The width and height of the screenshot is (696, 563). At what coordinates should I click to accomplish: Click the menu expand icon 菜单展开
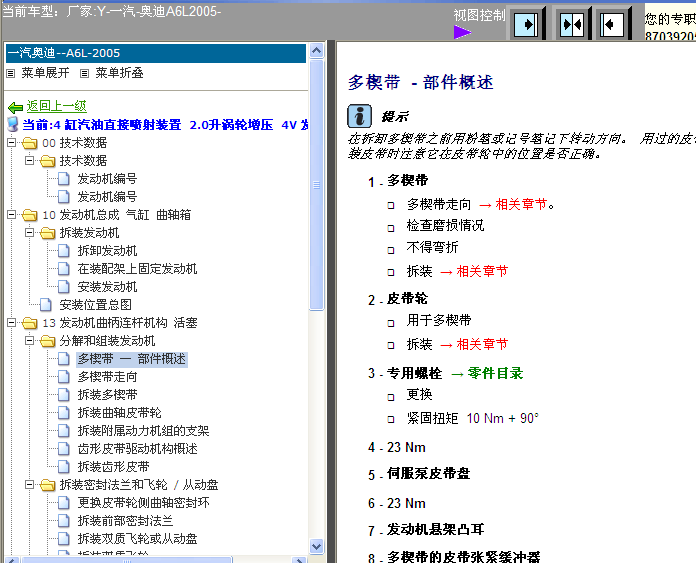[x=11, y=73]
